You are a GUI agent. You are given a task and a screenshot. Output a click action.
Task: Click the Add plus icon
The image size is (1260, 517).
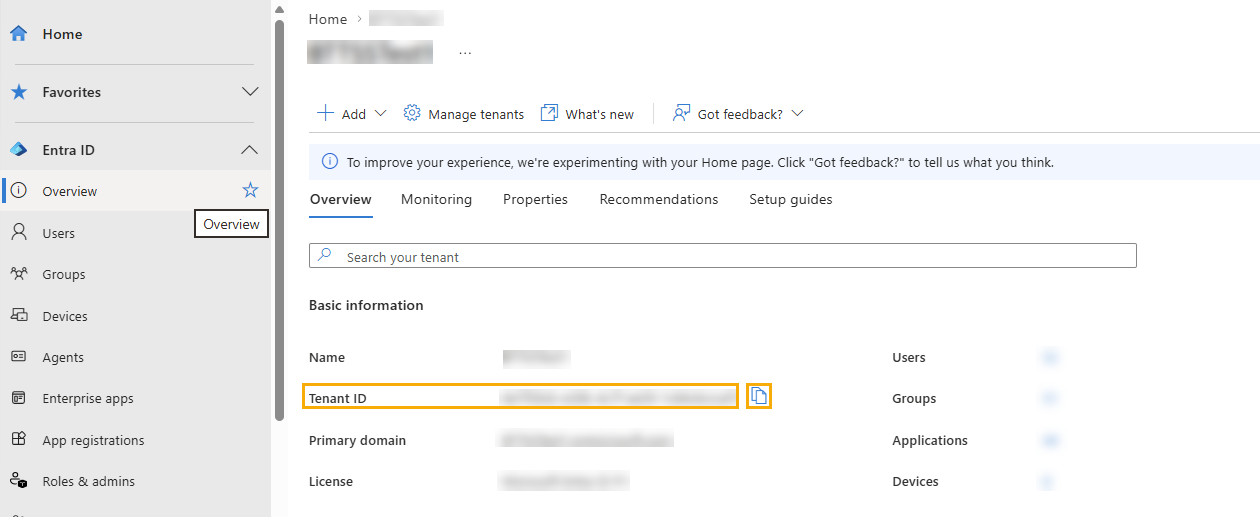coord(325,113)
